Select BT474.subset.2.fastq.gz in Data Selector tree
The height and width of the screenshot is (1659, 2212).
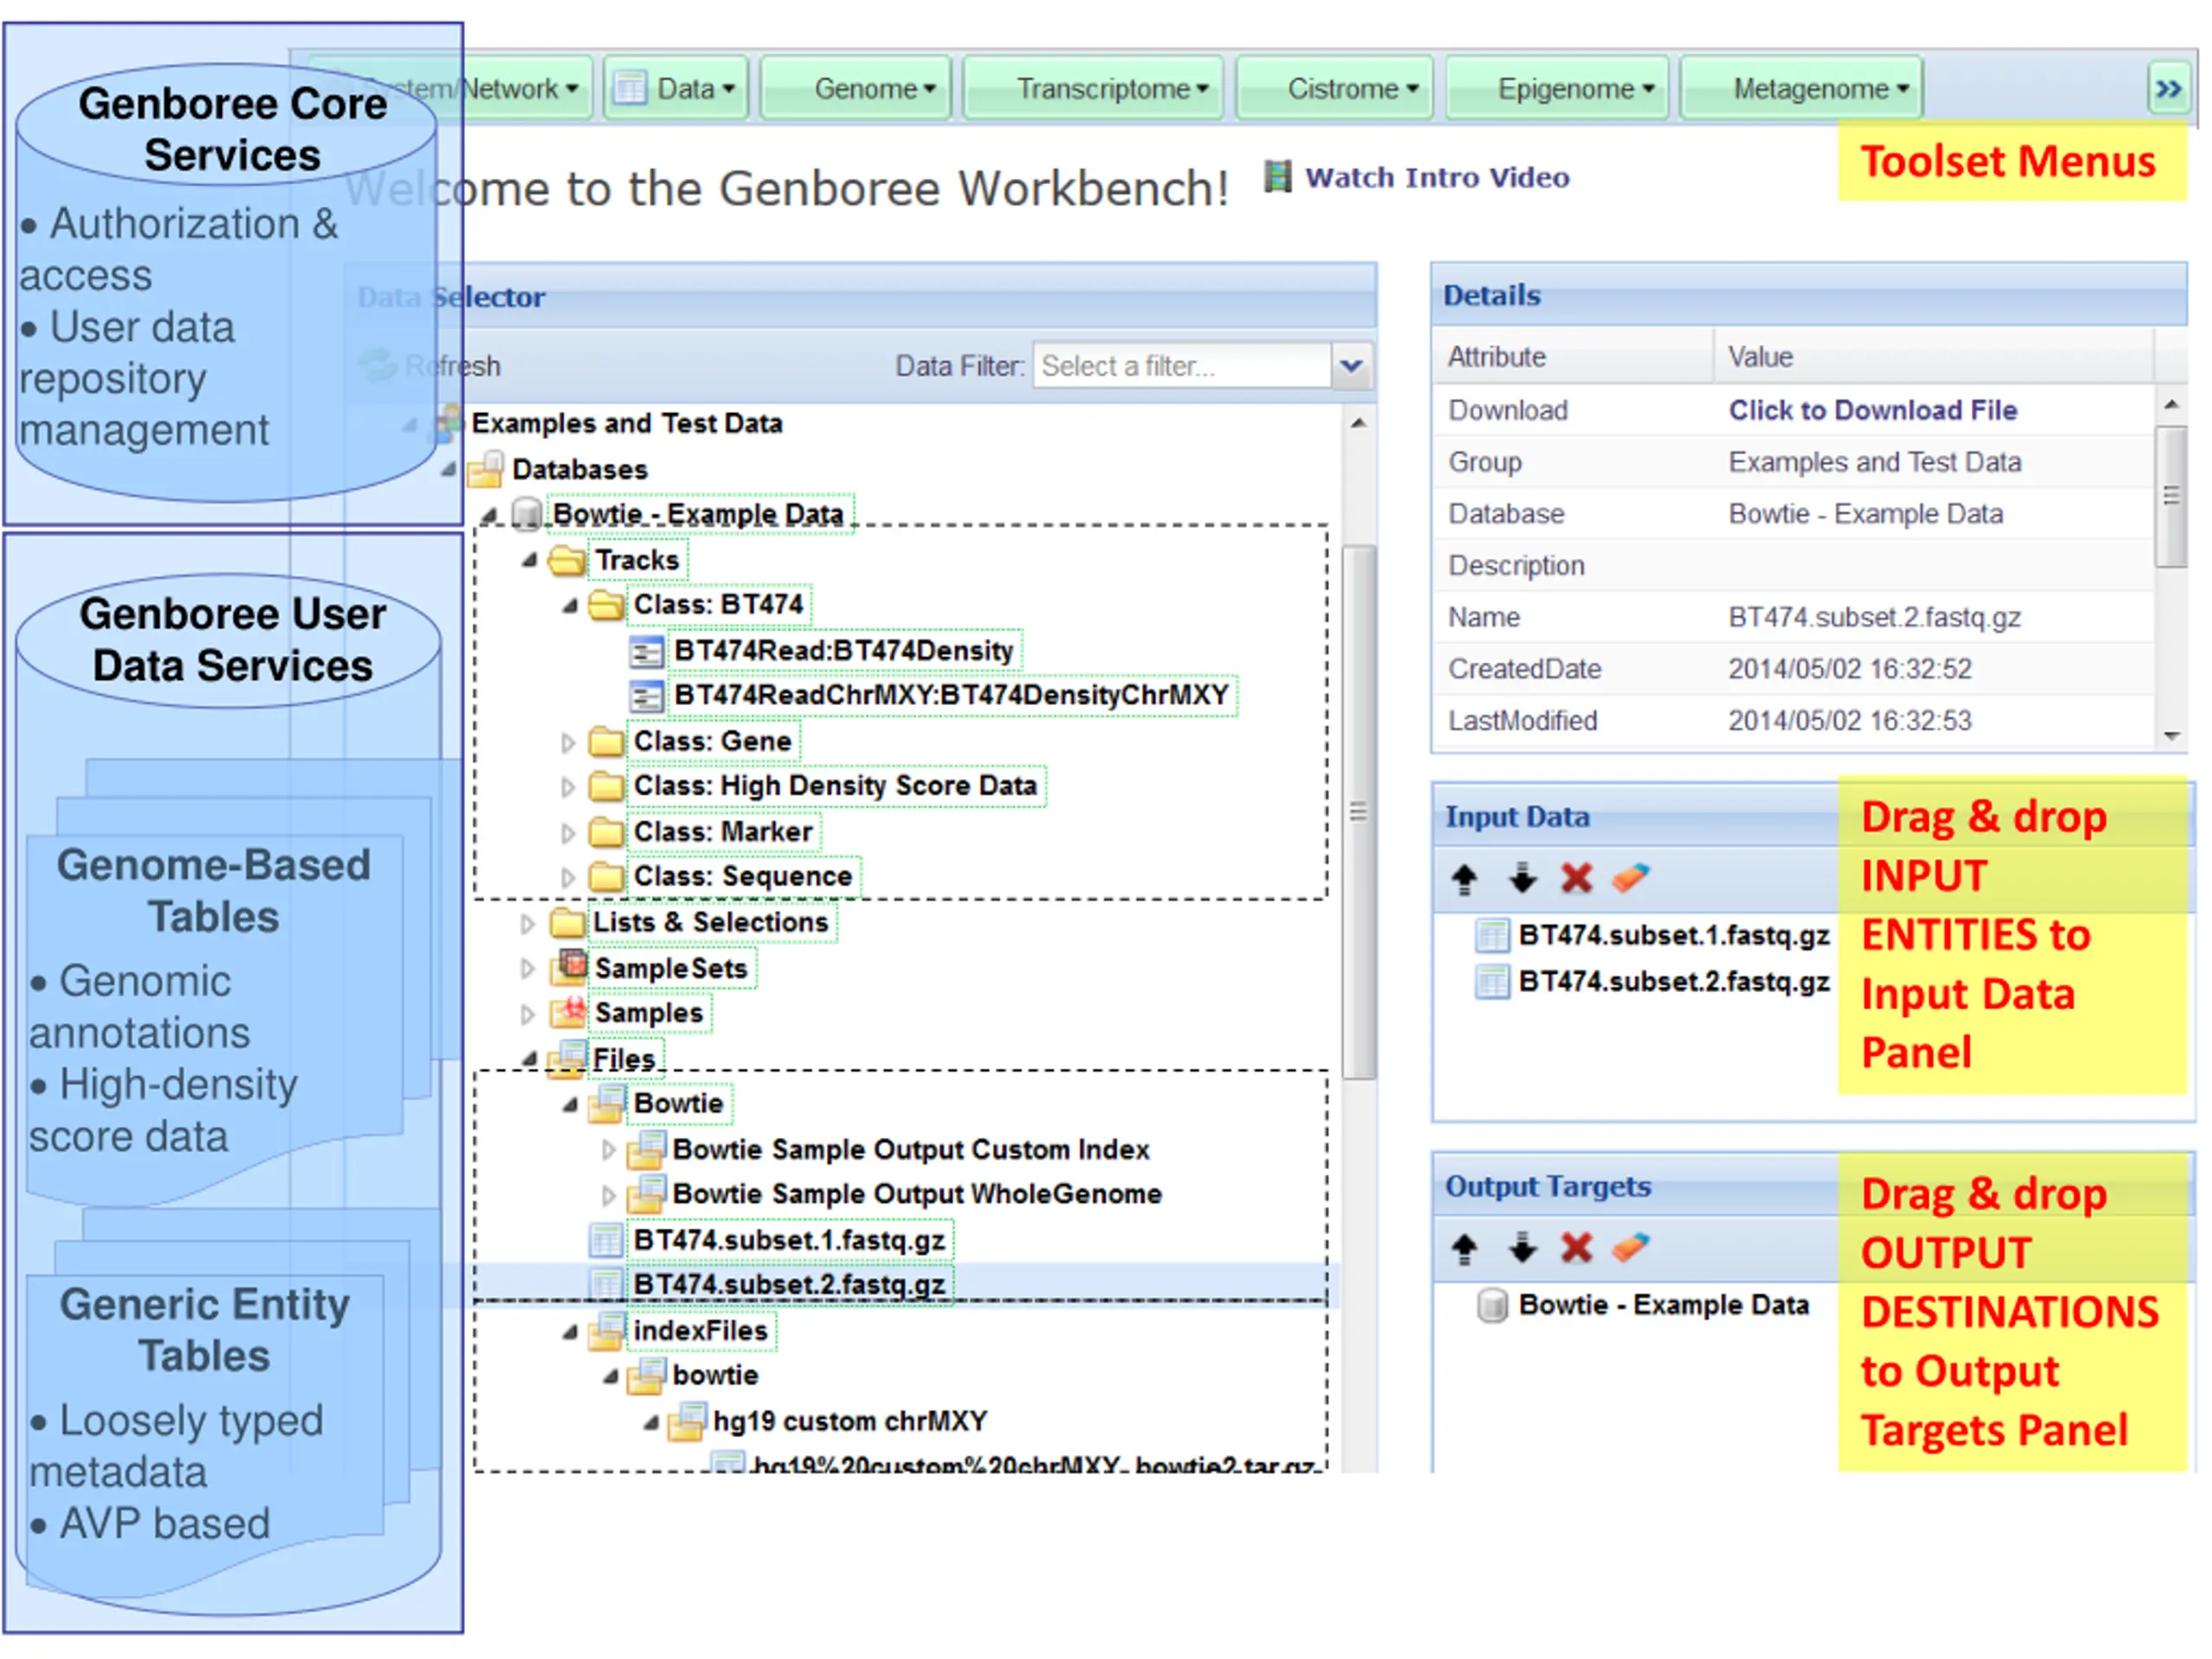pyautogui.click(x=789, y=1284)
